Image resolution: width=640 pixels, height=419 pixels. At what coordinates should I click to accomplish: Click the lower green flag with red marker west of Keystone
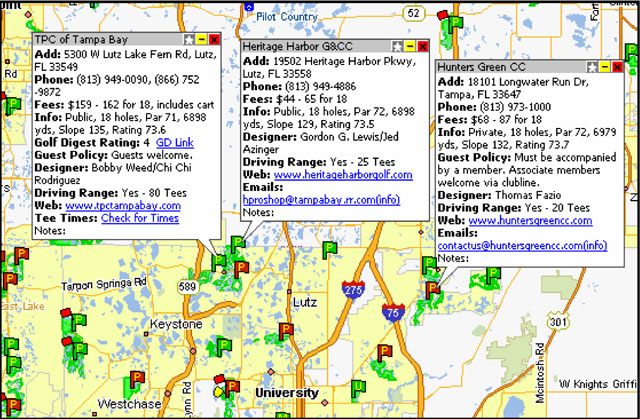pyautogui.click(x=79, y=351)
